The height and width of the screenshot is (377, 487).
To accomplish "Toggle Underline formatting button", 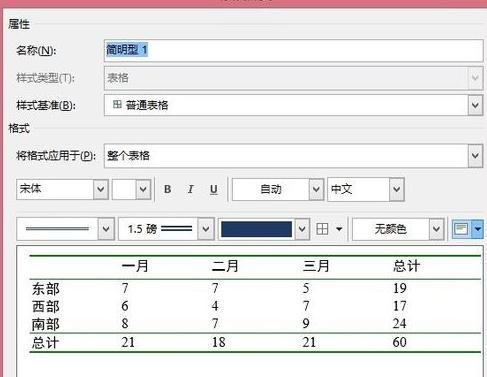I will [214, 189].
